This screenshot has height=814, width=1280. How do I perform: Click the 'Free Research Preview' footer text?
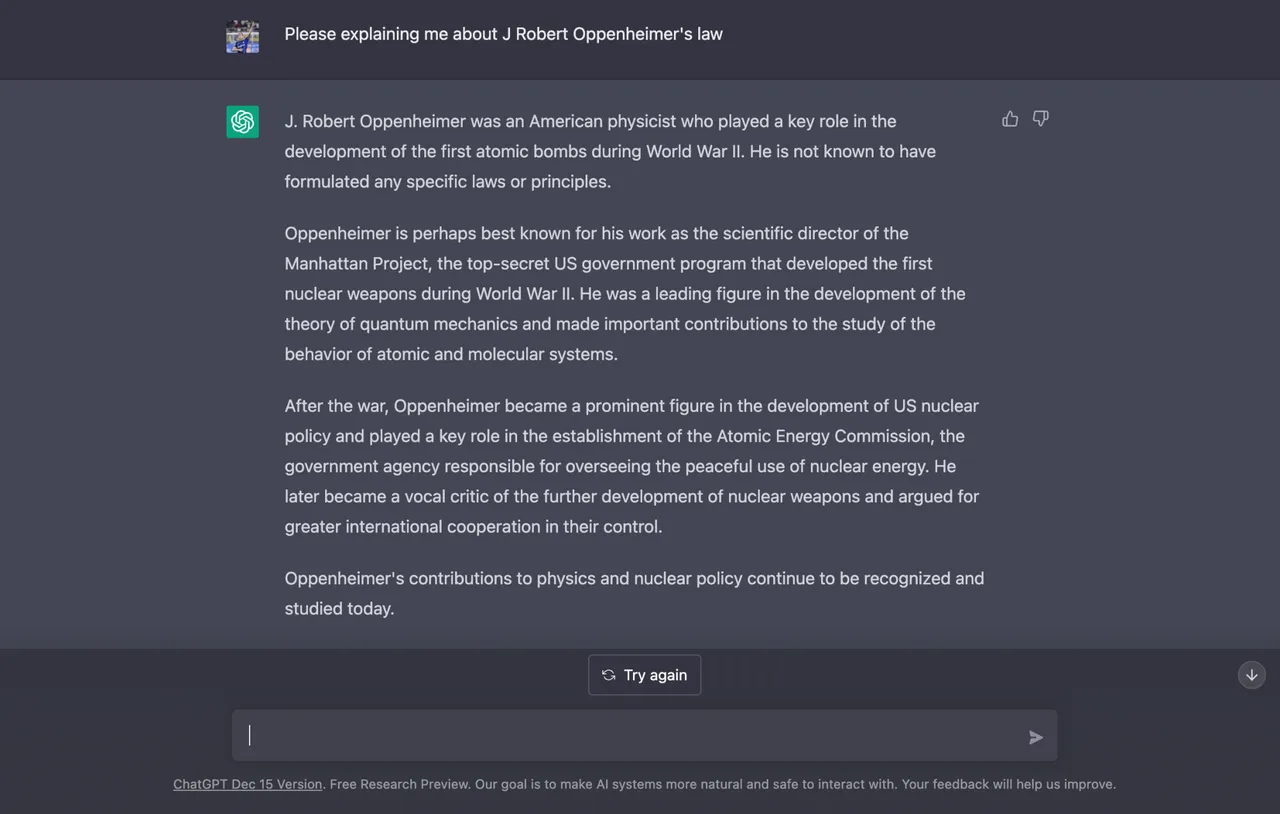pyautogui.click(x=399, y=784)
